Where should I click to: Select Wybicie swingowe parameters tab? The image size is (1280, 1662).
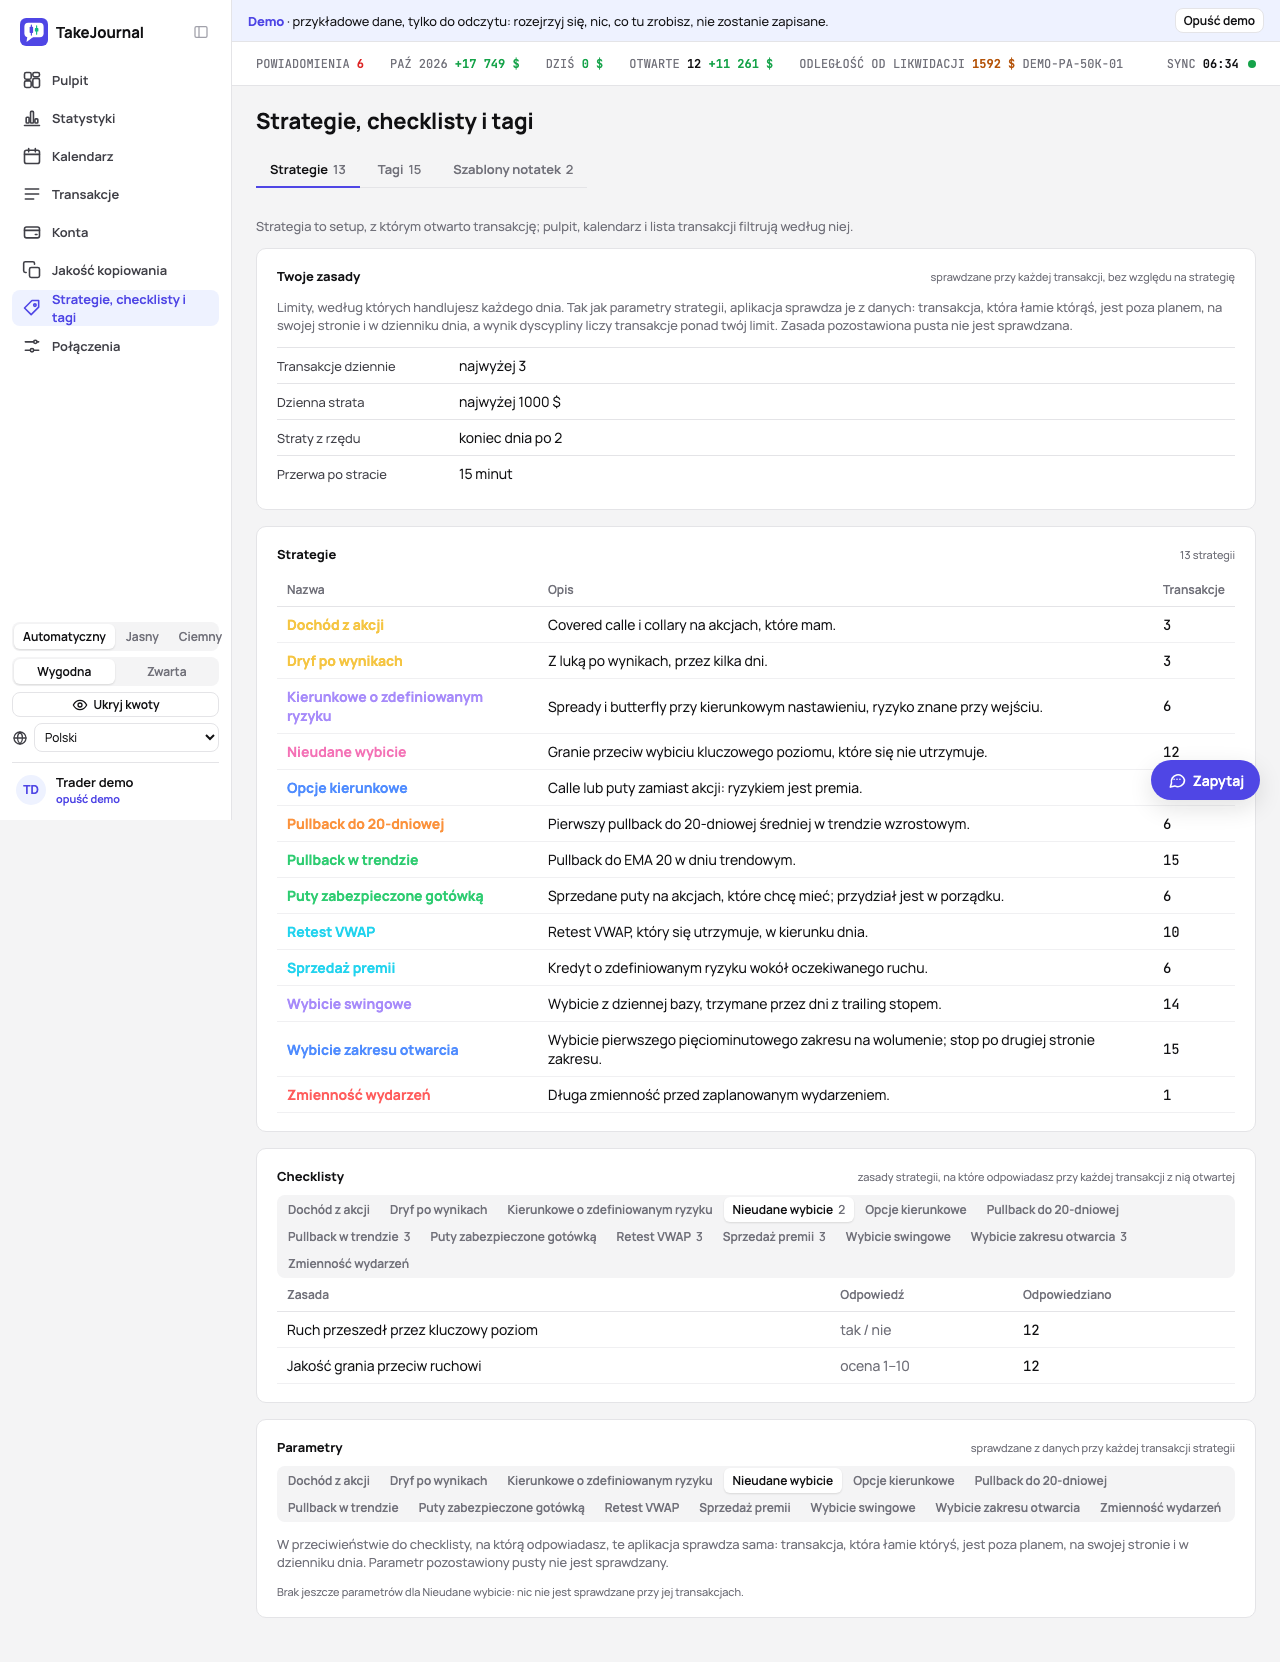[x=863, y=1508]
